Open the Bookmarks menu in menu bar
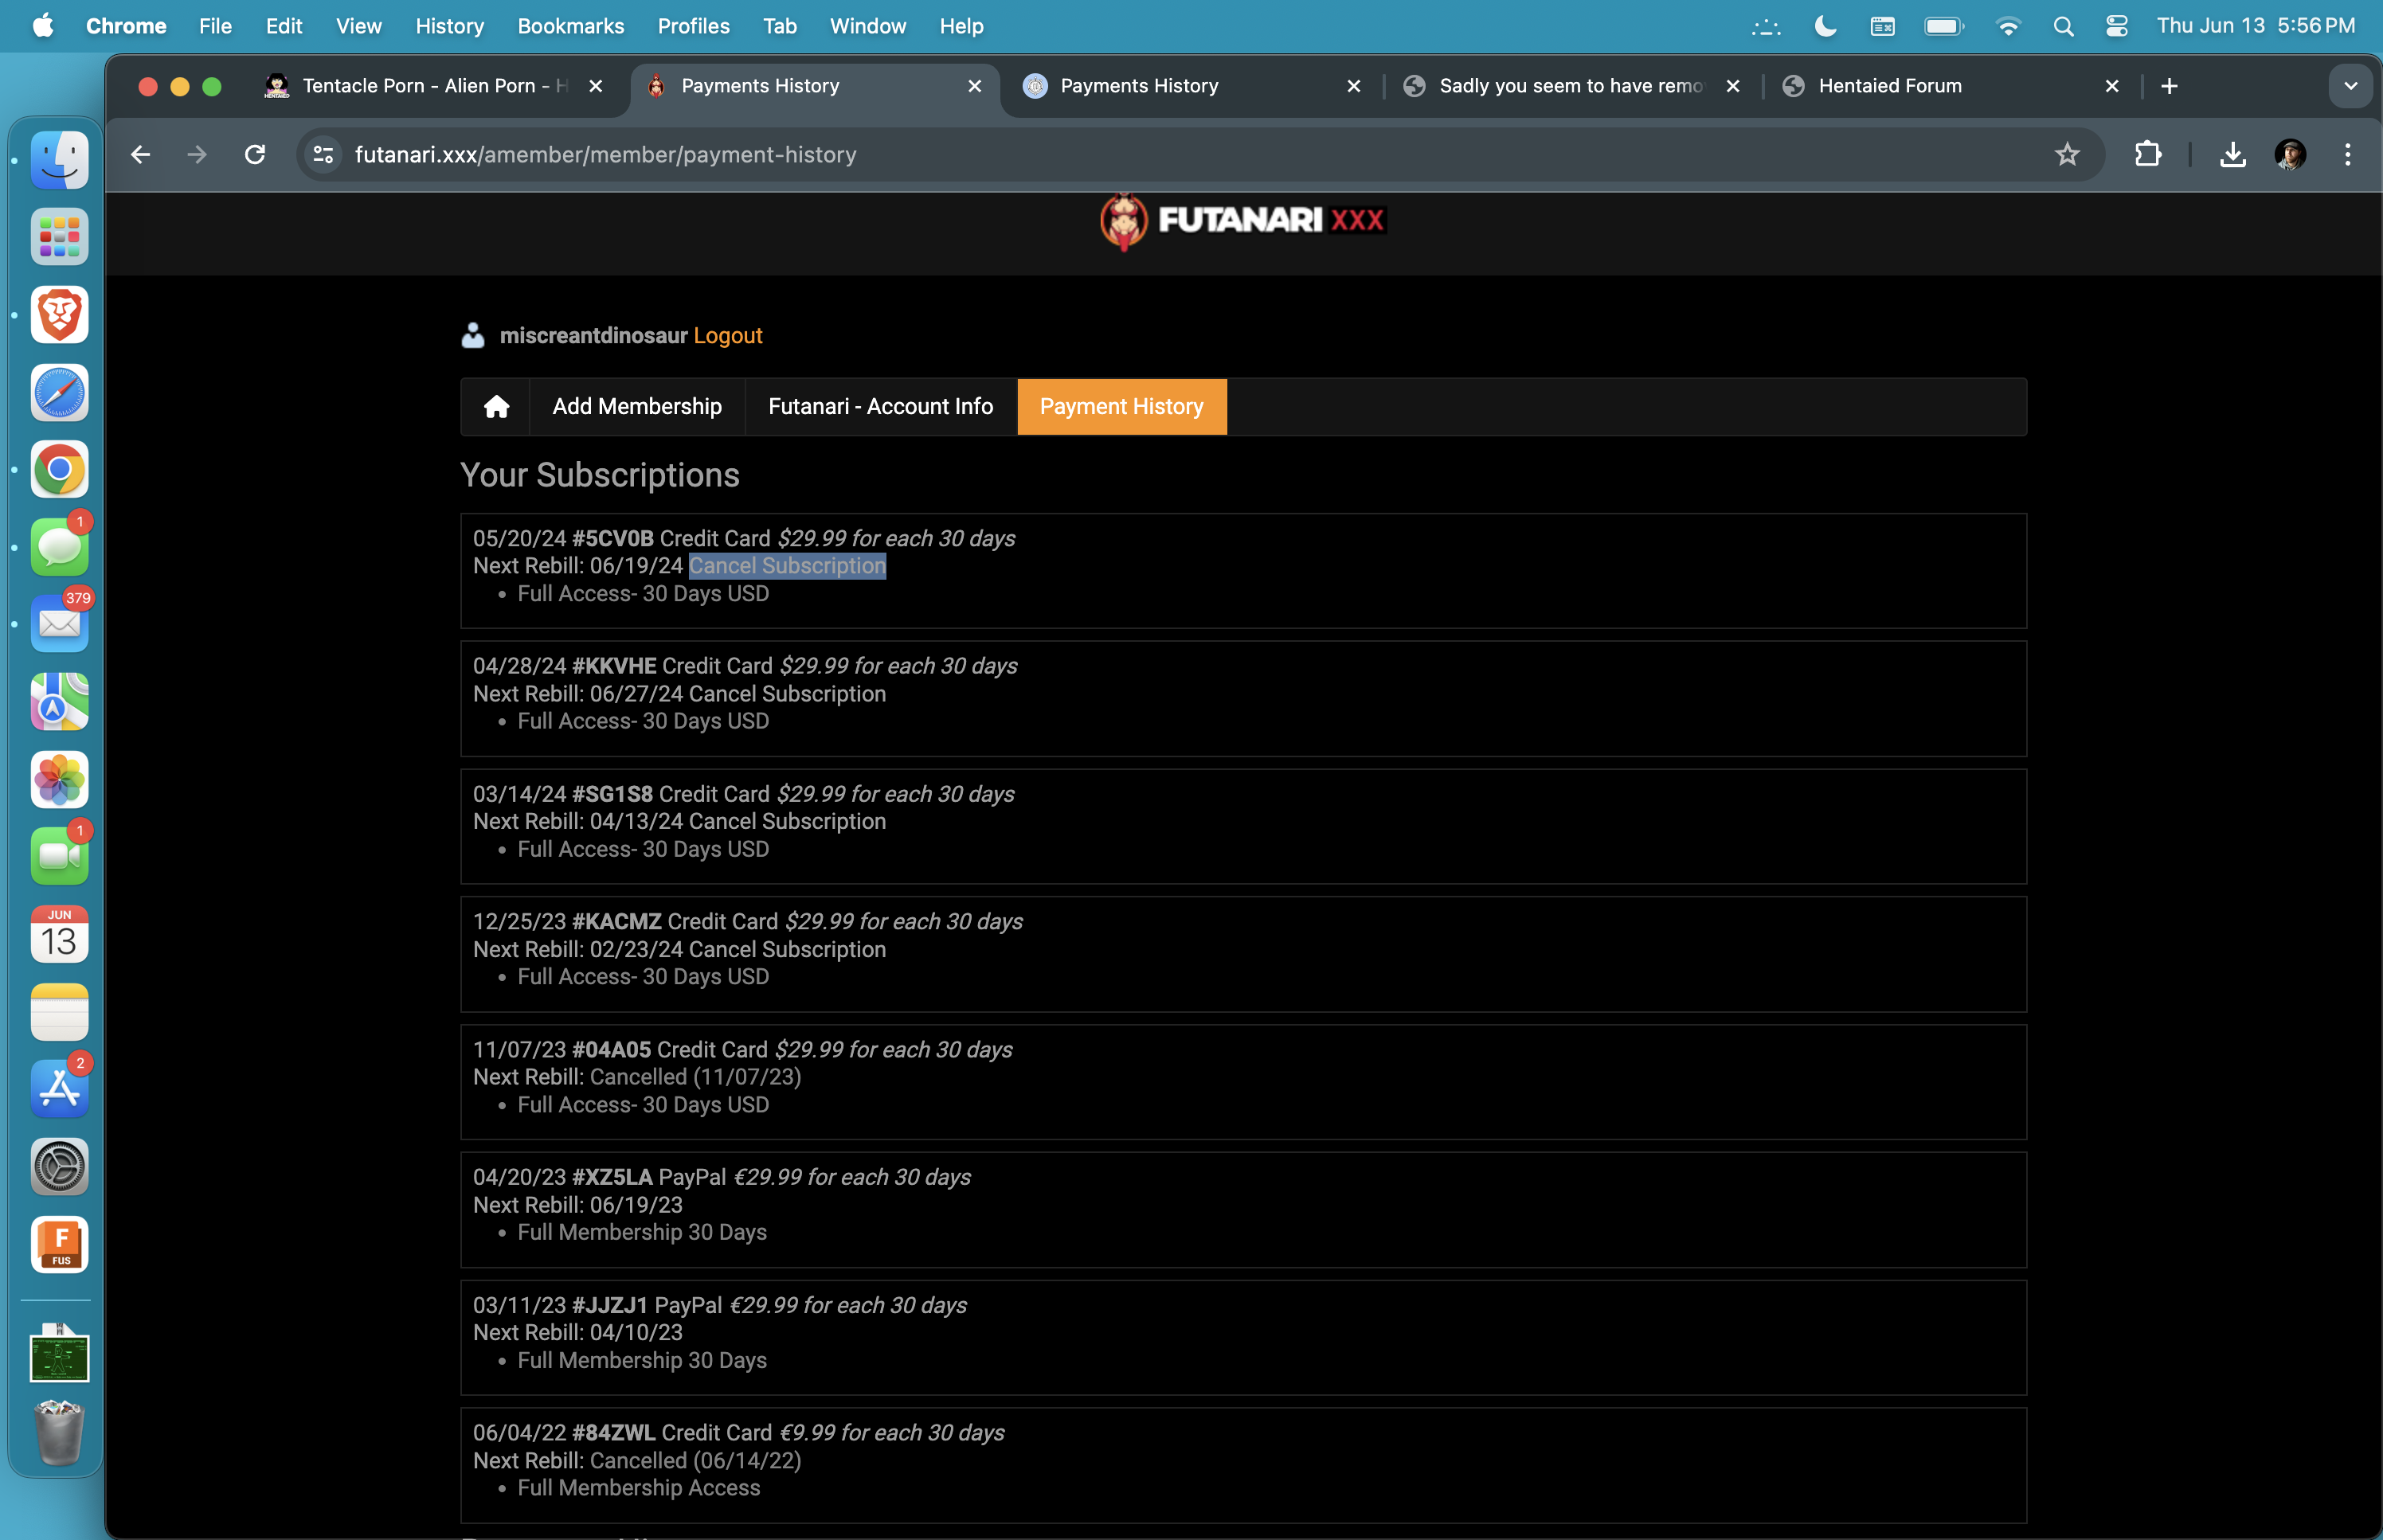This screenshot has width=2383, height=1540. pyautogui.click(x=570, y=26)
